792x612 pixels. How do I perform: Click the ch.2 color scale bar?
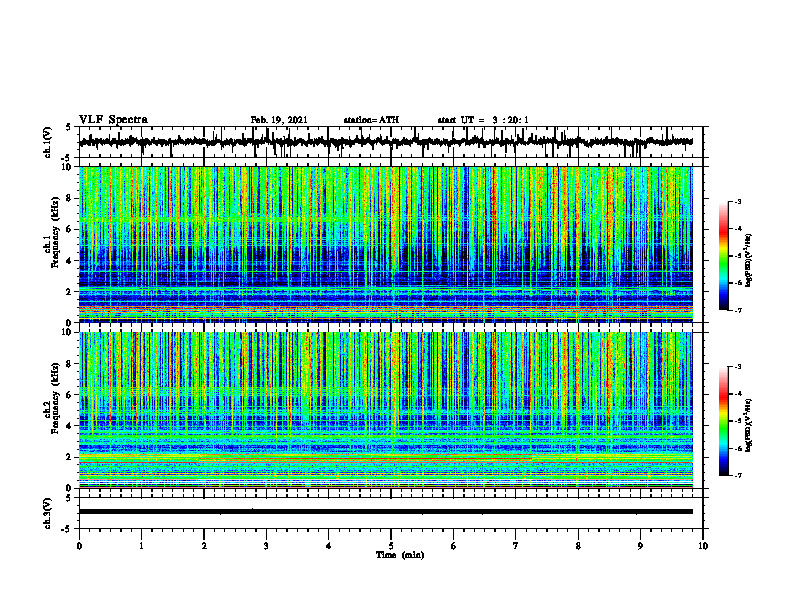[724, 421]
